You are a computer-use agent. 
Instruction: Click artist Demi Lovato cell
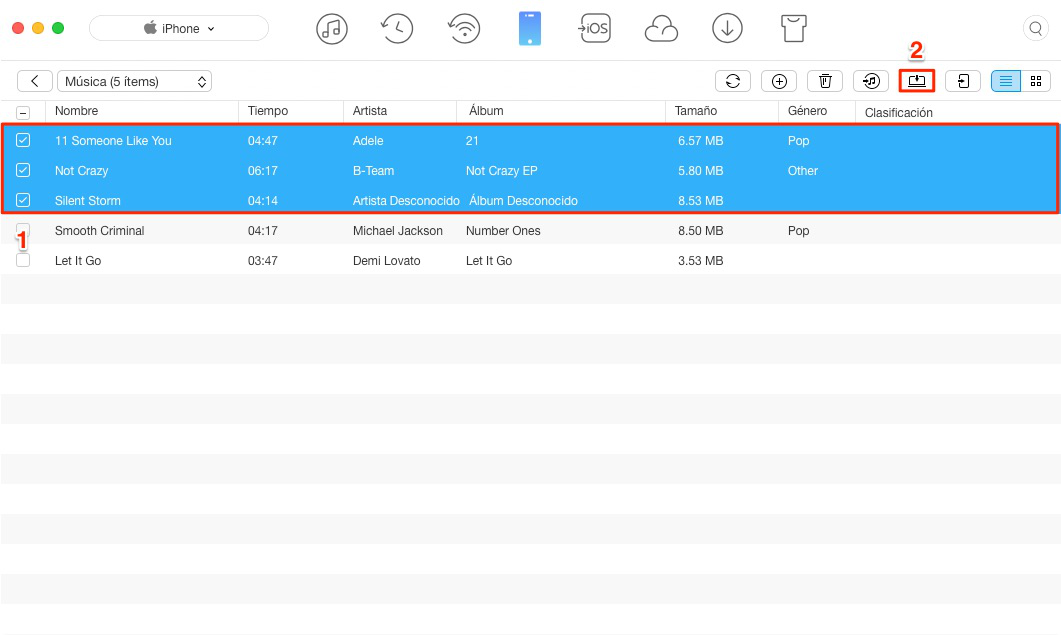coord(386,261)
